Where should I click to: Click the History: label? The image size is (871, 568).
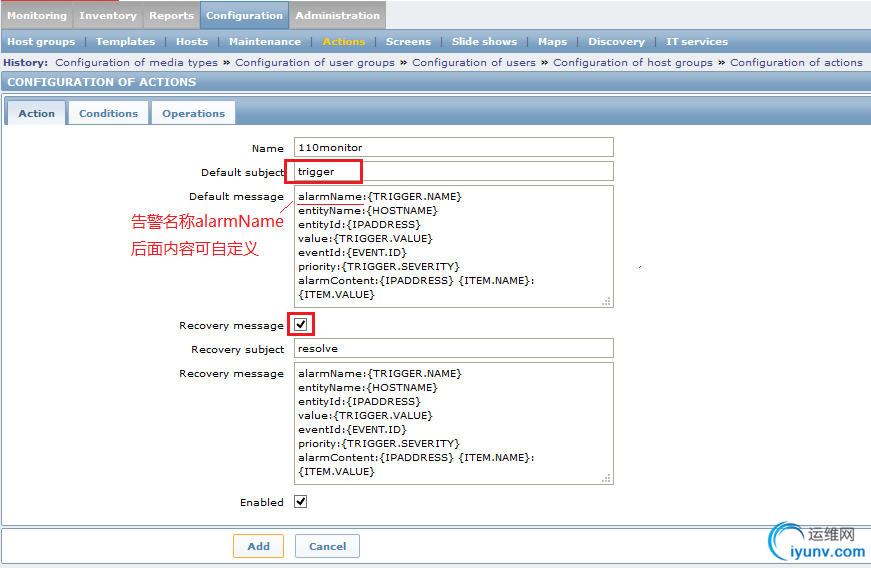(x=26, y=63)
